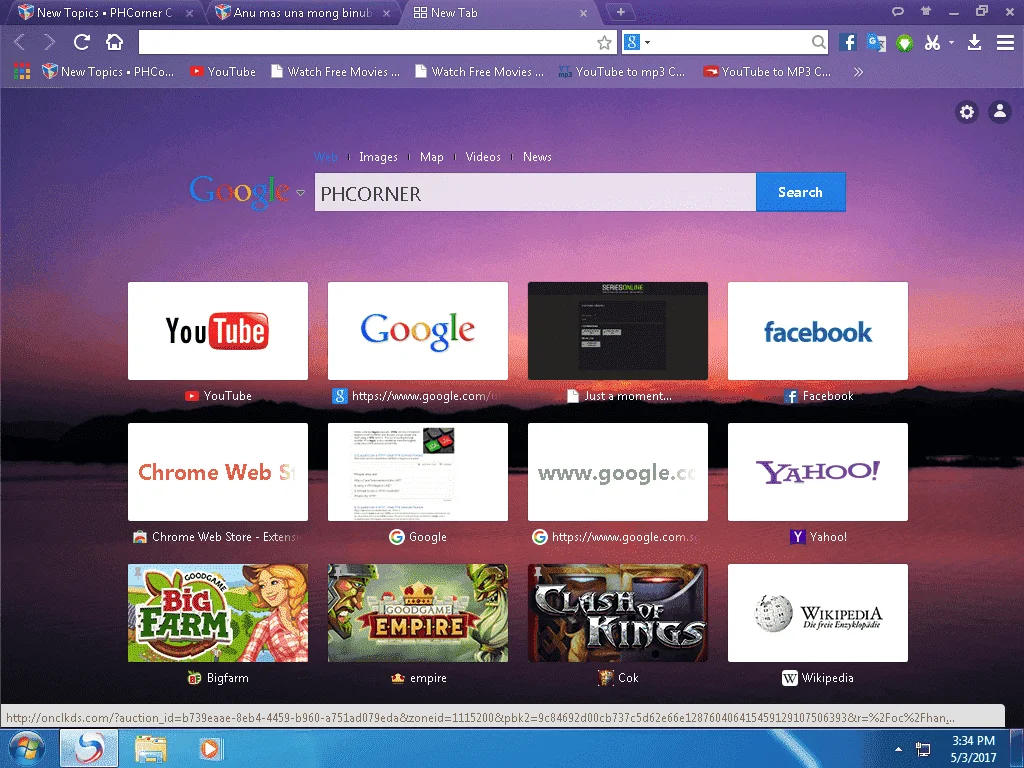
Task: Open the user profile icon
Action: coord(1000,112)
